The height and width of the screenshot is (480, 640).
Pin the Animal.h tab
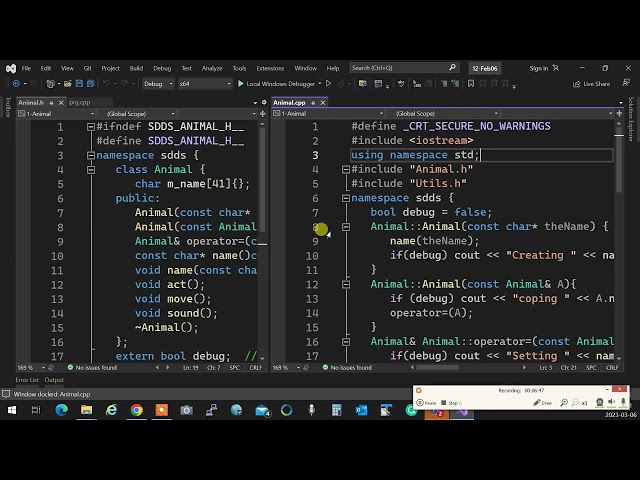click(x=51, y=102)
